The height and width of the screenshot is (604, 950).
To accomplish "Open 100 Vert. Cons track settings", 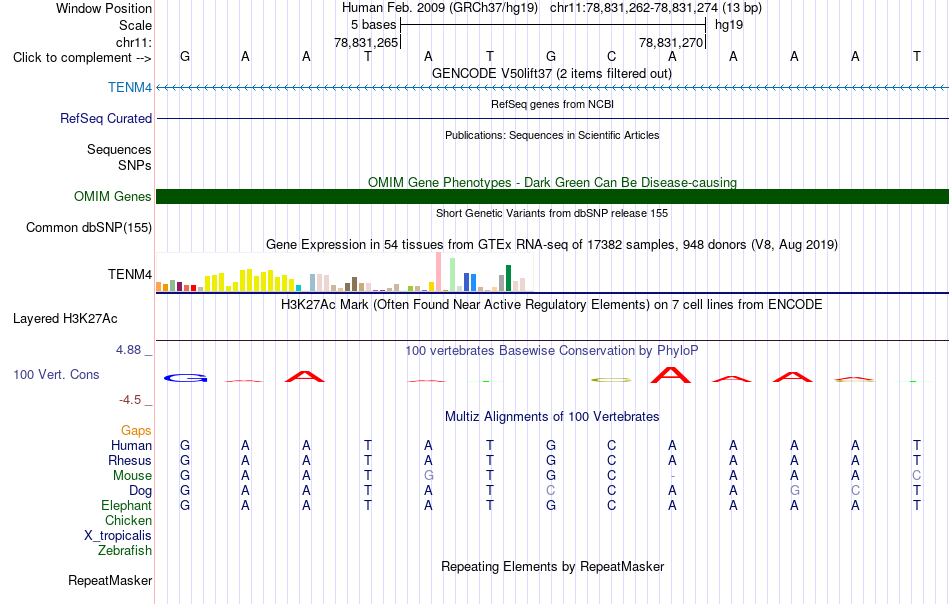I will tap(56, 374).
